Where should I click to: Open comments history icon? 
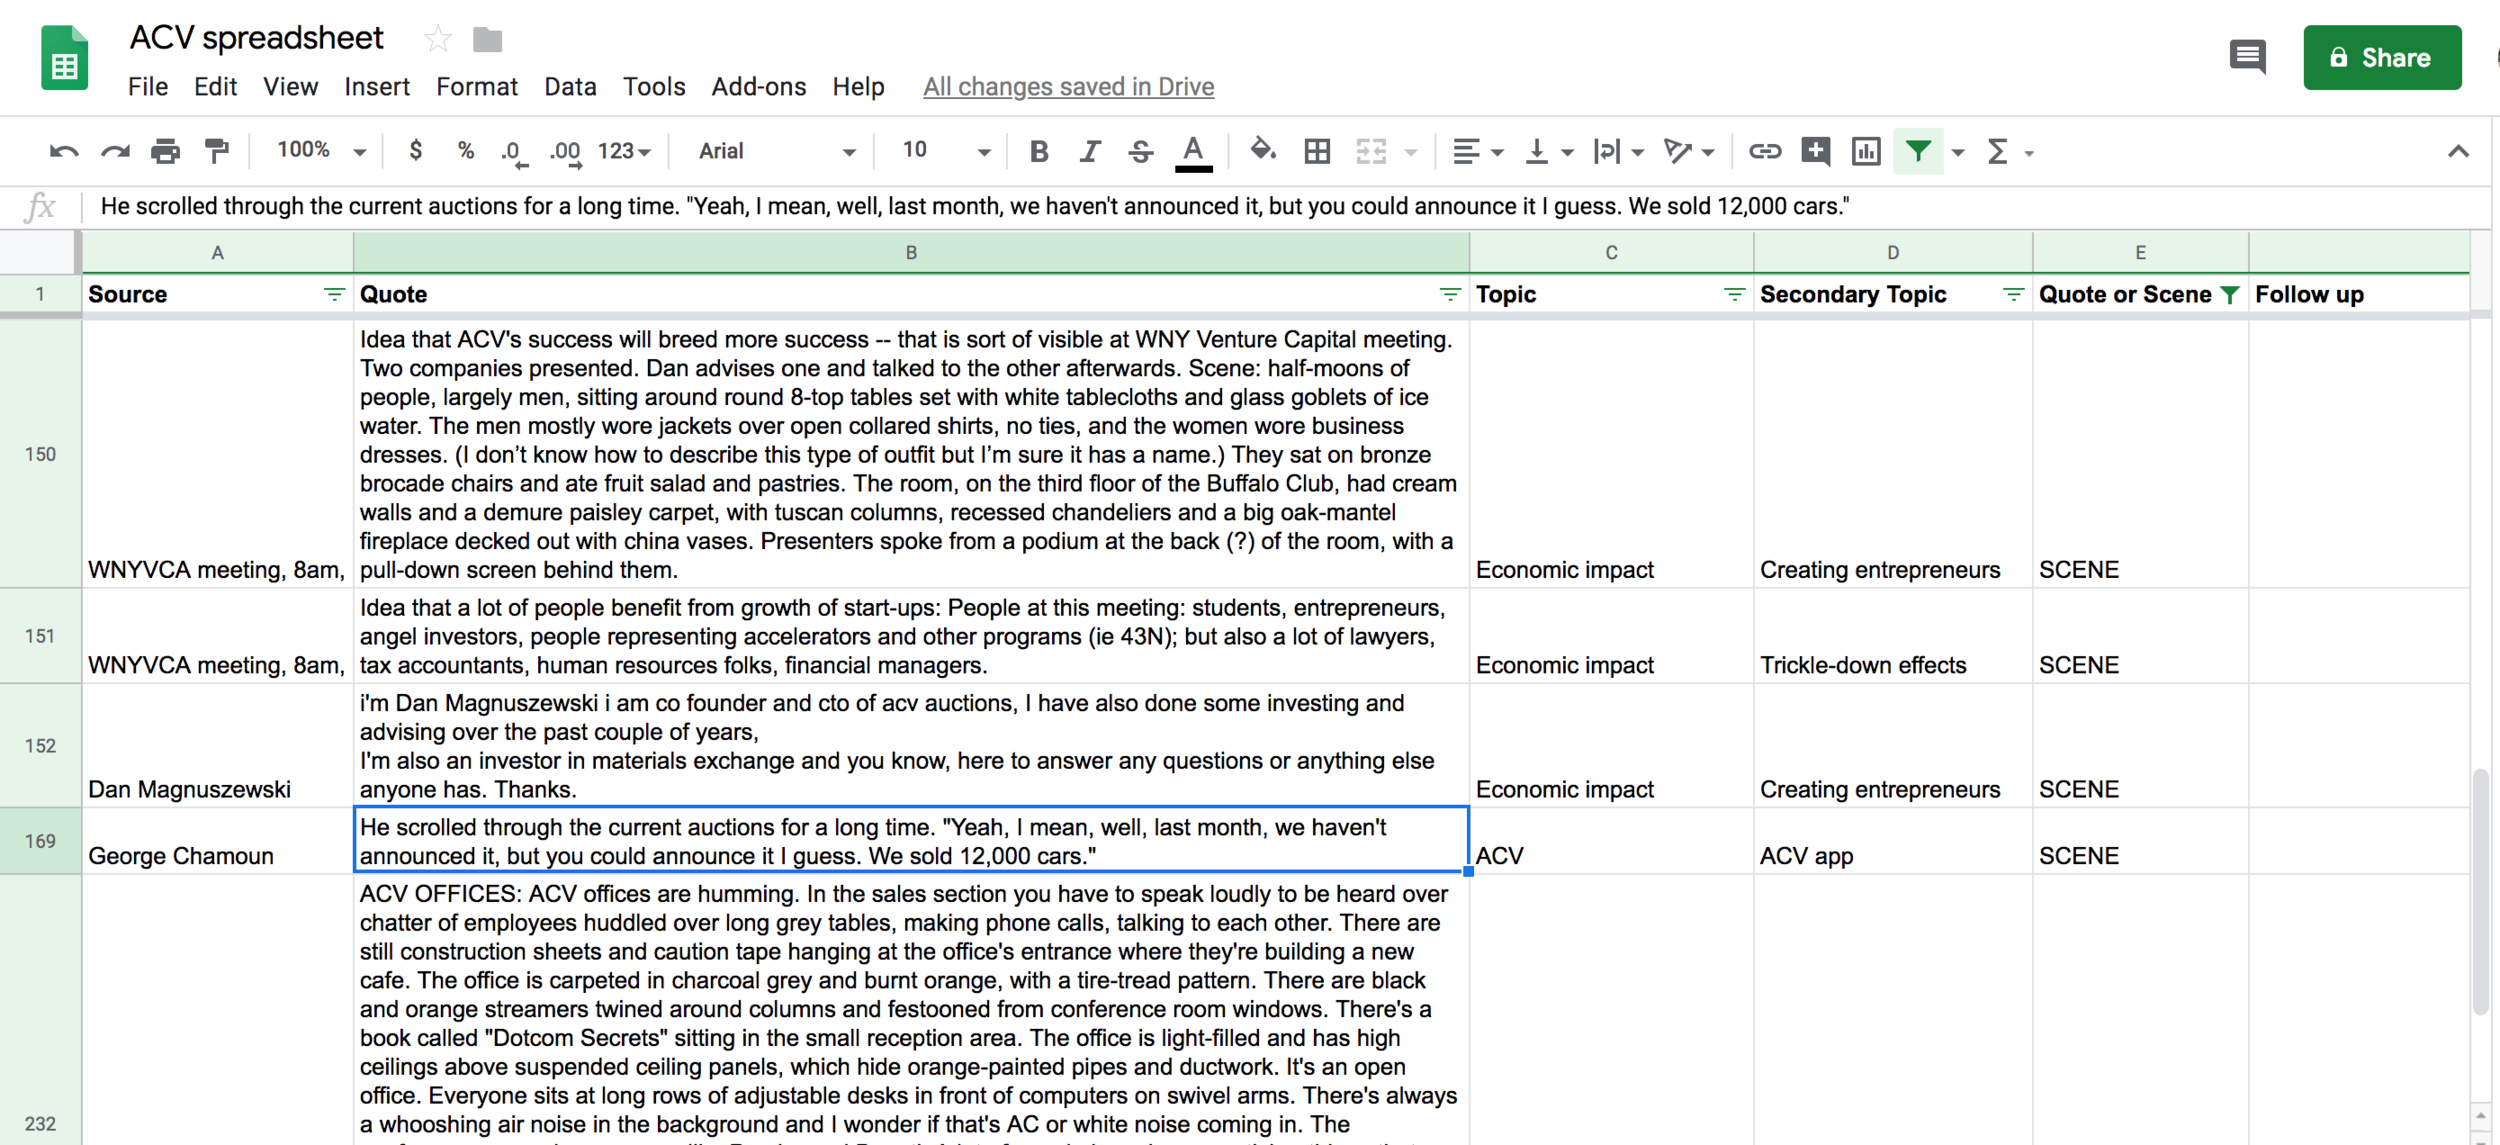tap(2247, 57)
